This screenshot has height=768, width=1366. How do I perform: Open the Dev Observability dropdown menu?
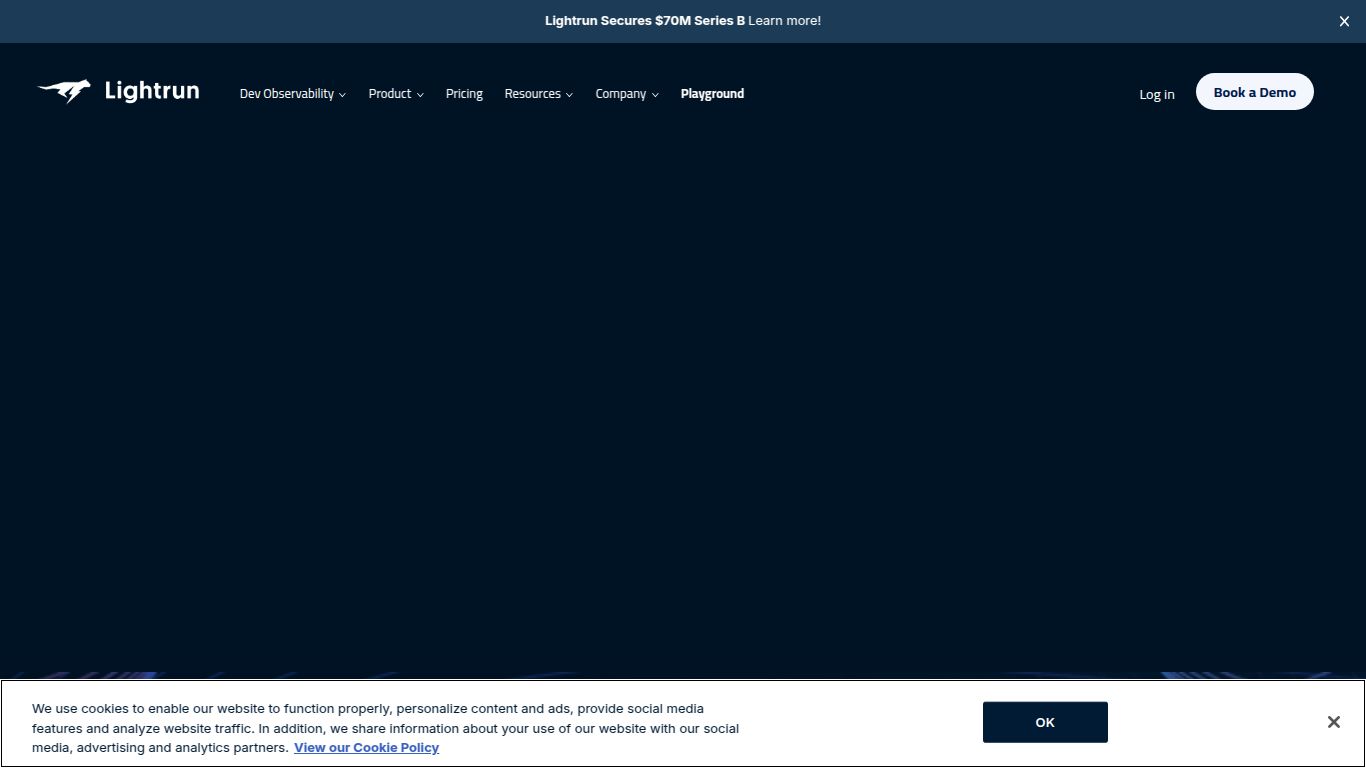pyautogui.click(x=287, y=94)
